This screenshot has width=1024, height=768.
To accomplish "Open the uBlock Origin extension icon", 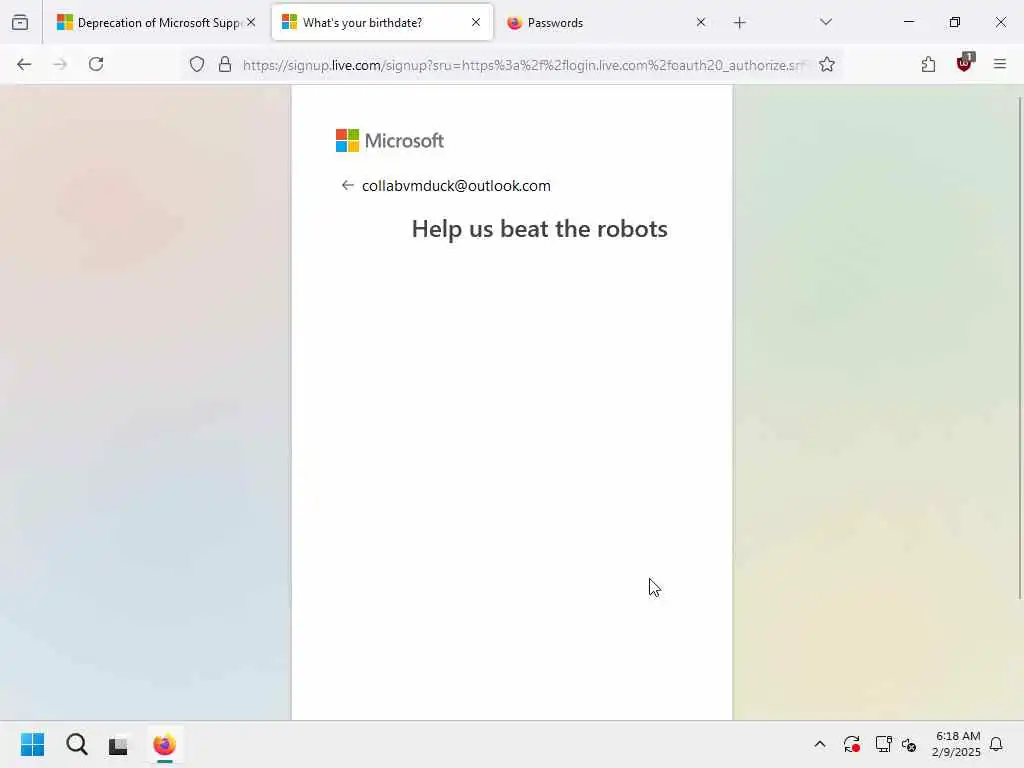I will pyautogui.click(x=965, y=63).
